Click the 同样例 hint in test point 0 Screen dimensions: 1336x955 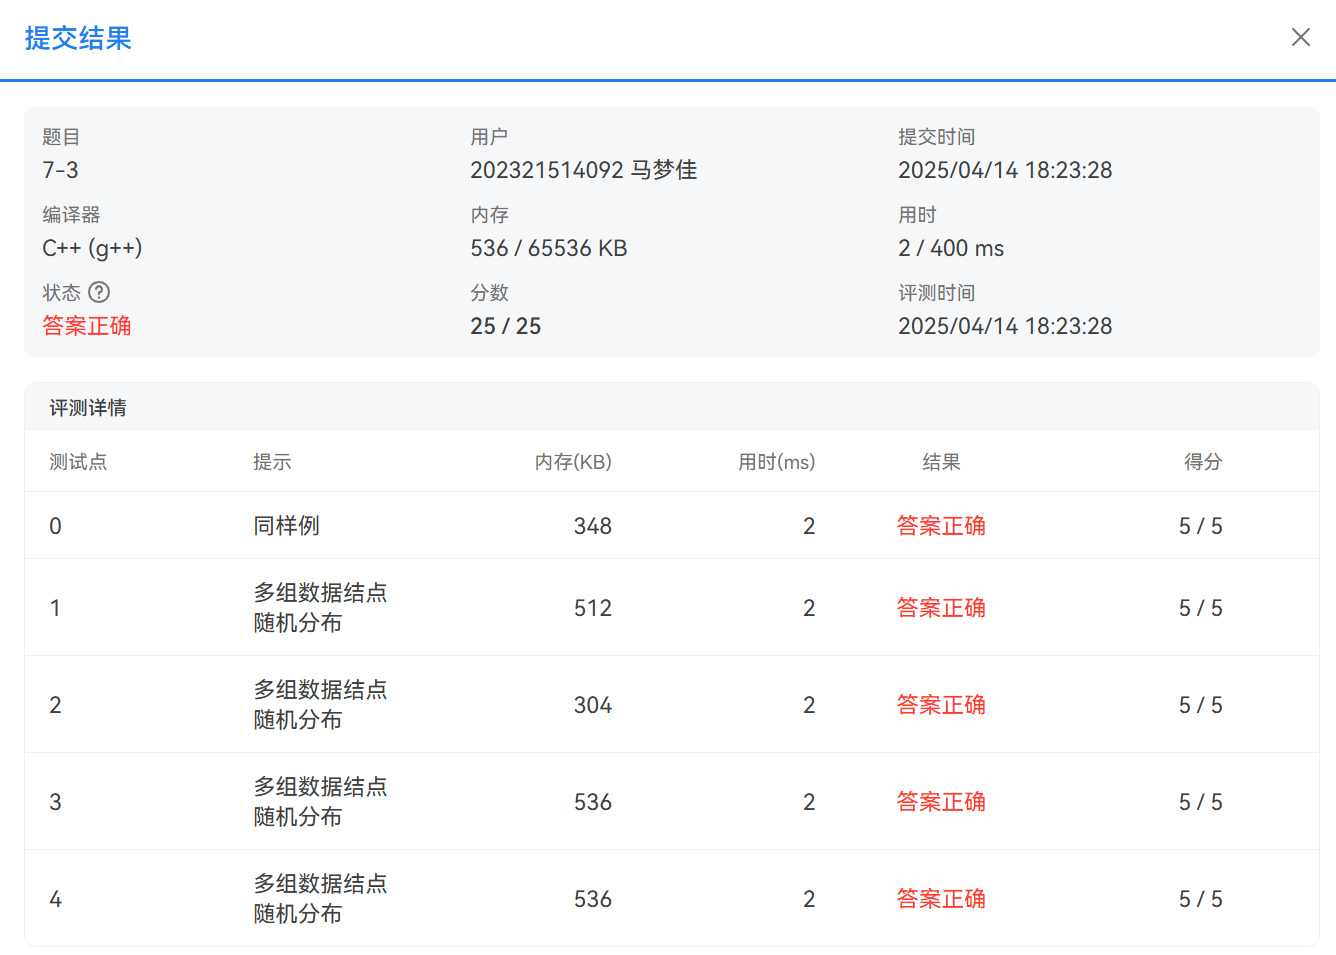286,526
